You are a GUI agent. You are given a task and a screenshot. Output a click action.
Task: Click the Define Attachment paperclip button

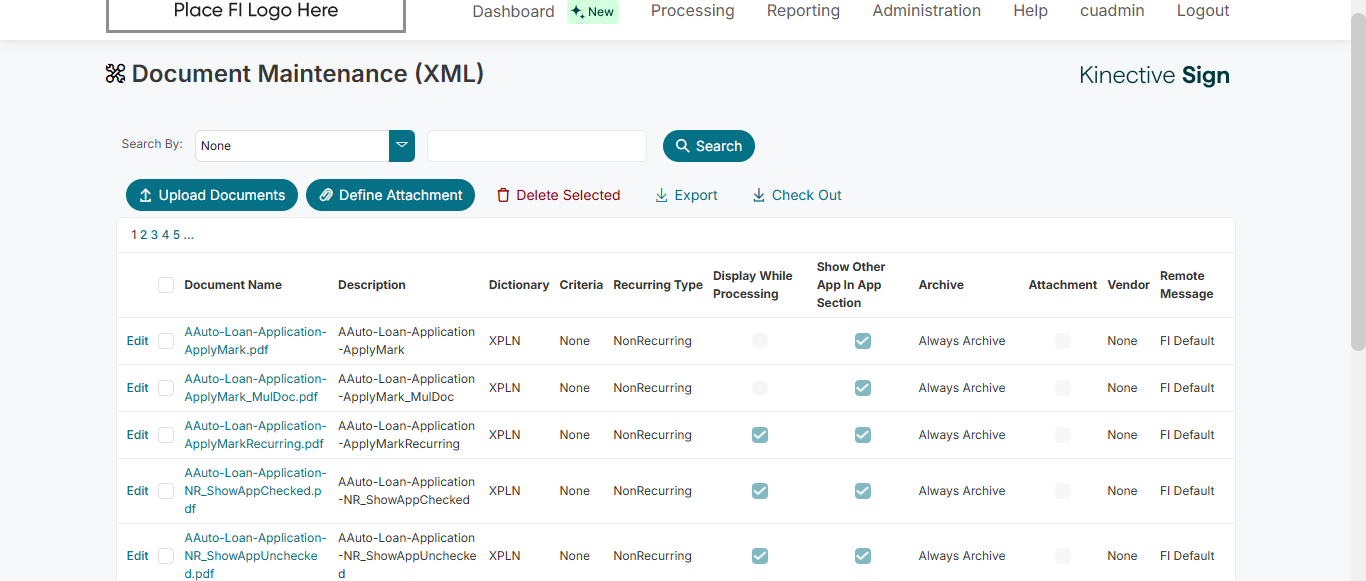pyautogui.click(x=390, y=195)
